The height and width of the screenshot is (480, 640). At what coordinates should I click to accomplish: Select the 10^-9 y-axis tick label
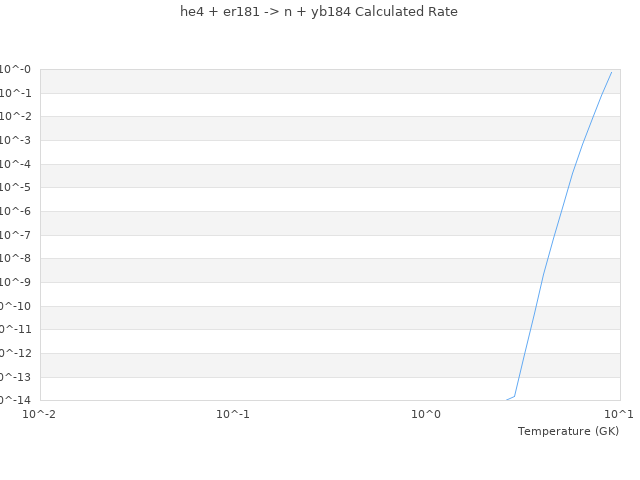(x=15, y=283)
